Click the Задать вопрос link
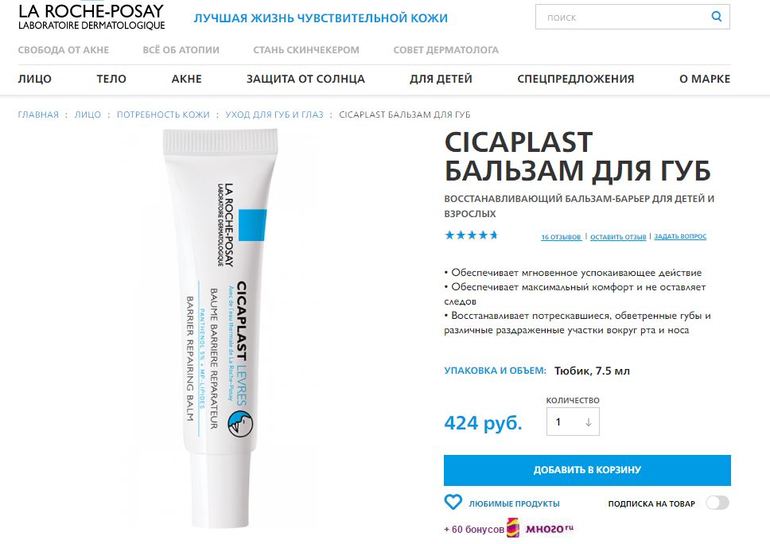 [680, 236]
